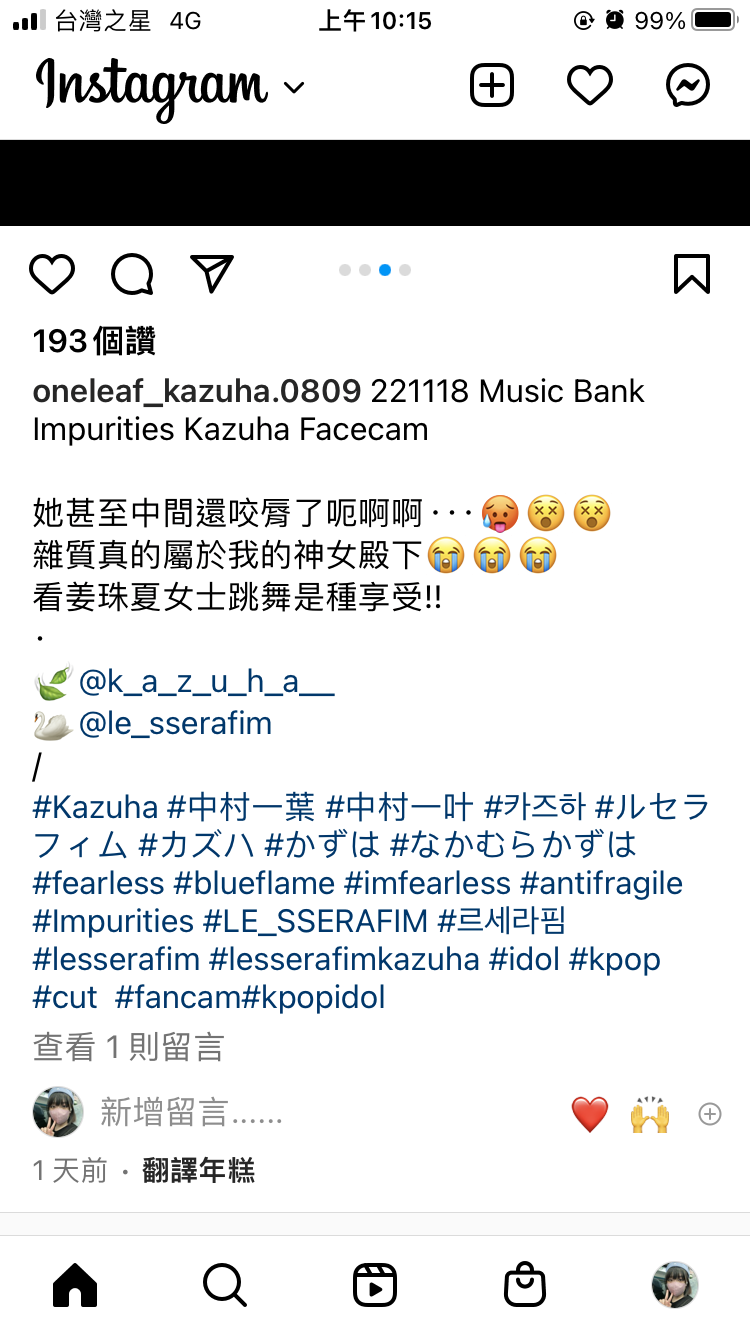Open the Search tab magnifier
The width and height of the screenshot is (750, 1334).
point(225,1285)
